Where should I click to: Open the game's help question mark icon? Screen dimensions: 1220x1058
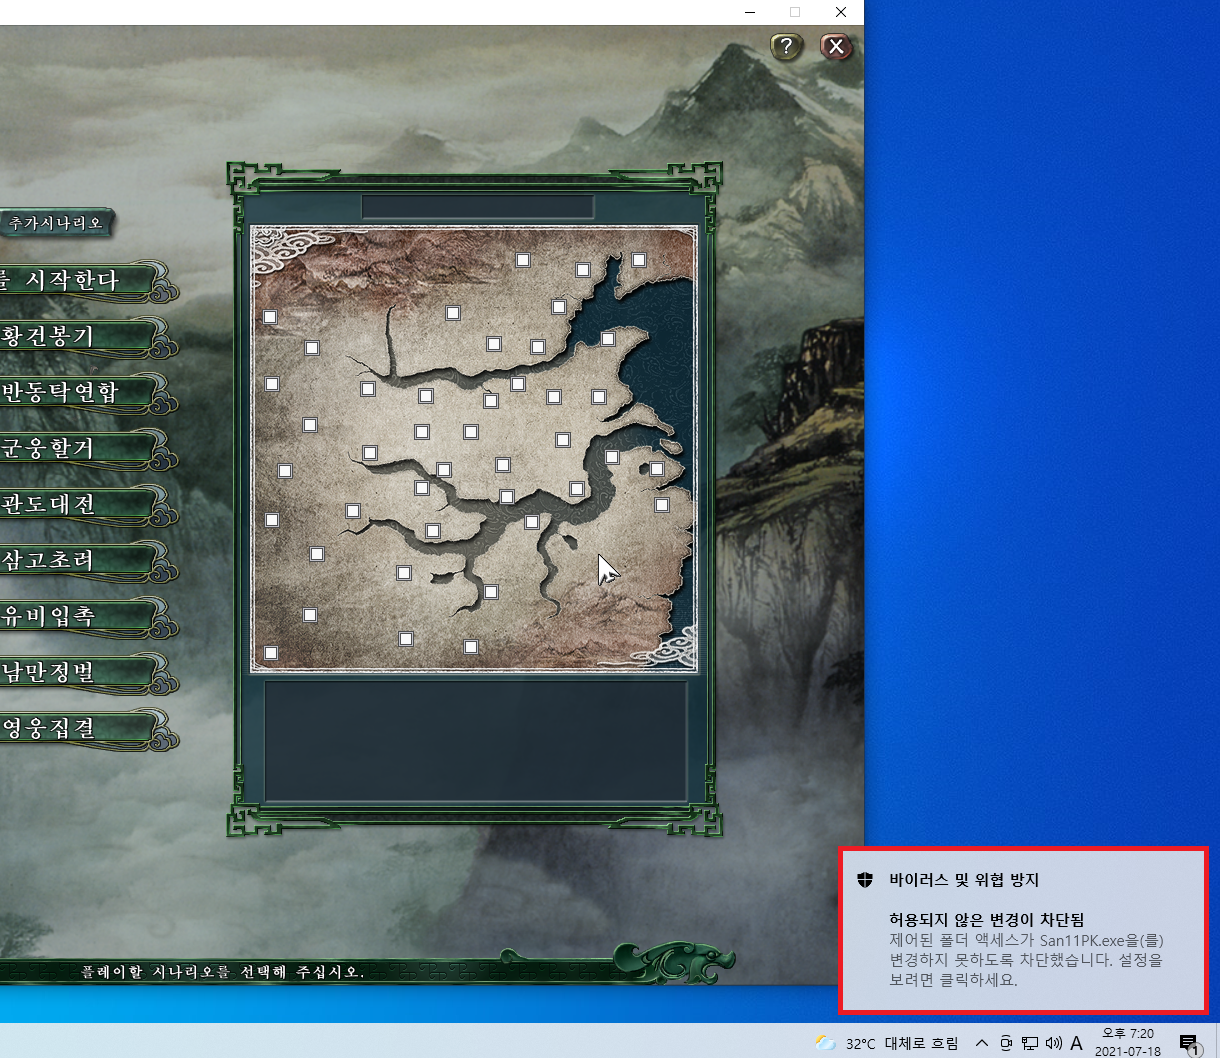(787, 46)
